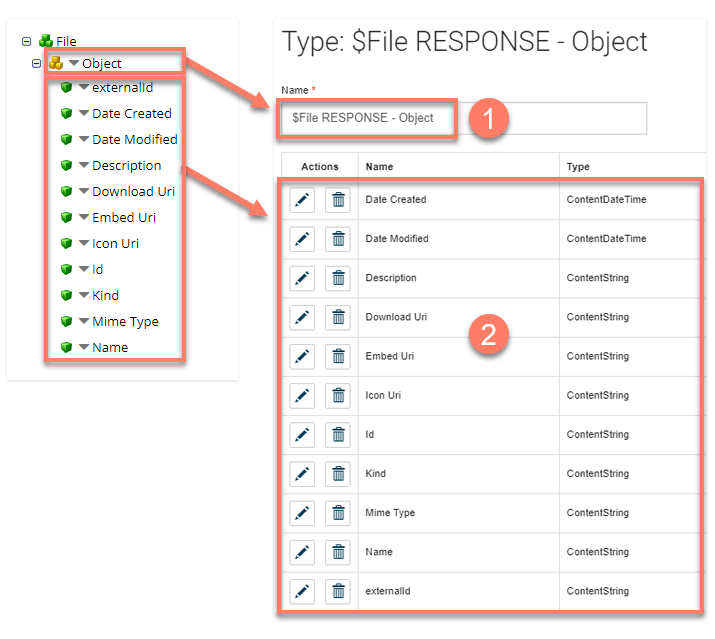715x639 pixels.
Task: Select the File root tree item
Action: (66, 42)
